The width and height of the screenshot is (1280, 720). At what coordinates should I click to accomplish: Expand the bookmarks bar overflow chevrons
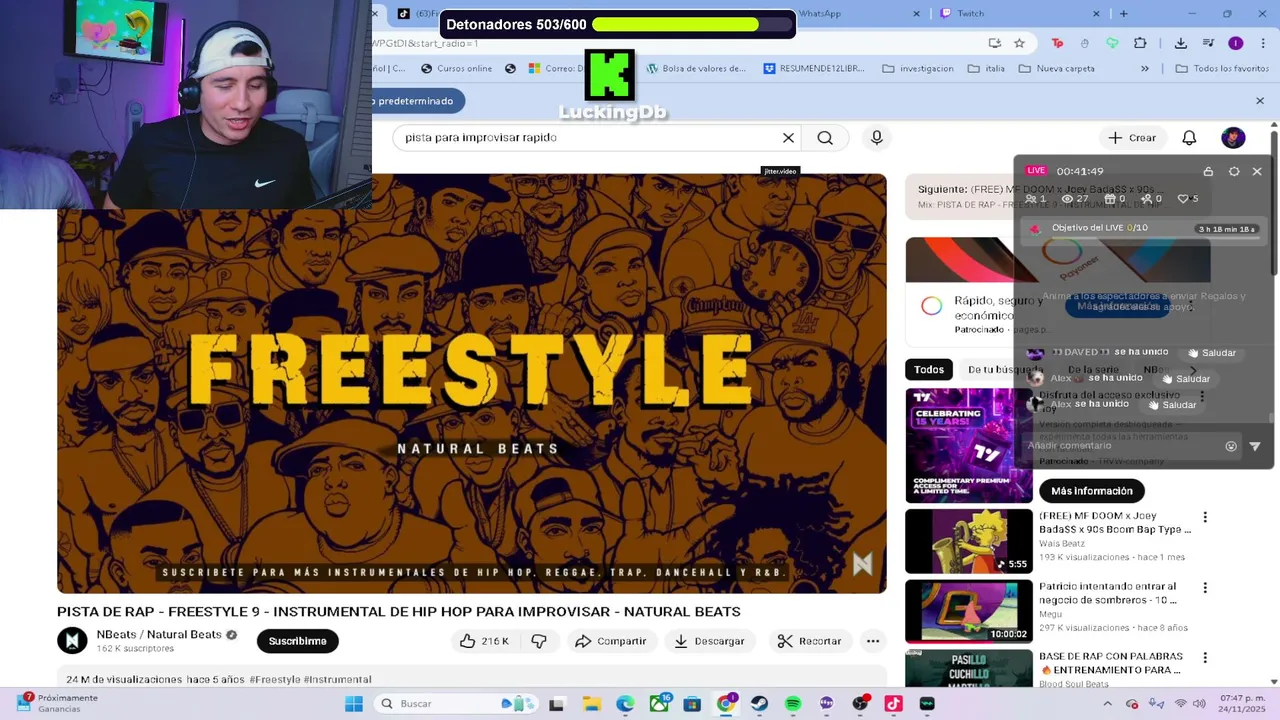pos(1145,69)
